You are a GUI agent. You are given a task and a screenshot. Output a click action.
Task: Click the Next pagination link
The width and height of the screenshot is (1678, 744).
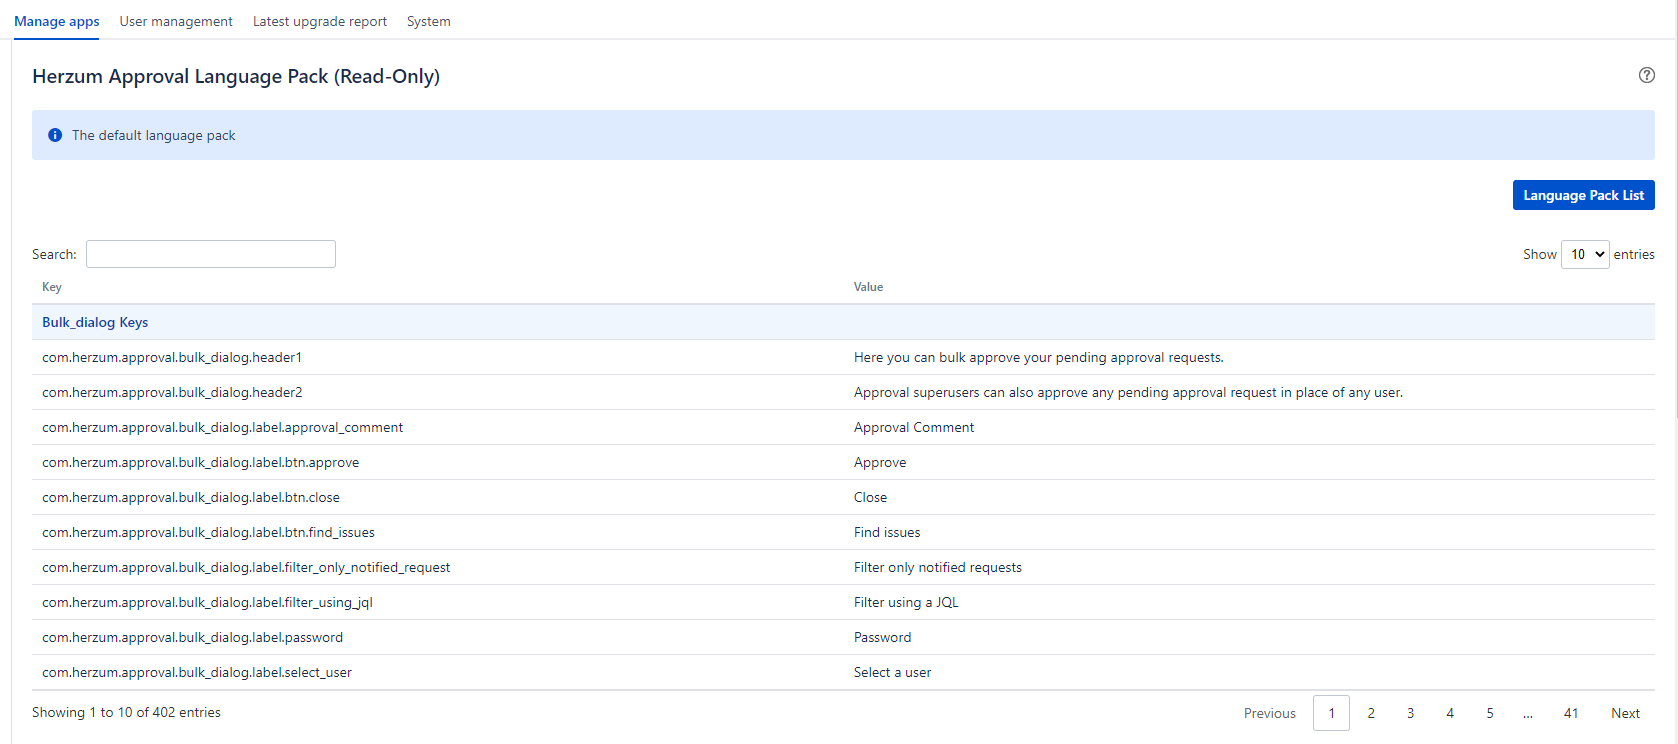tap(1625, 713)
